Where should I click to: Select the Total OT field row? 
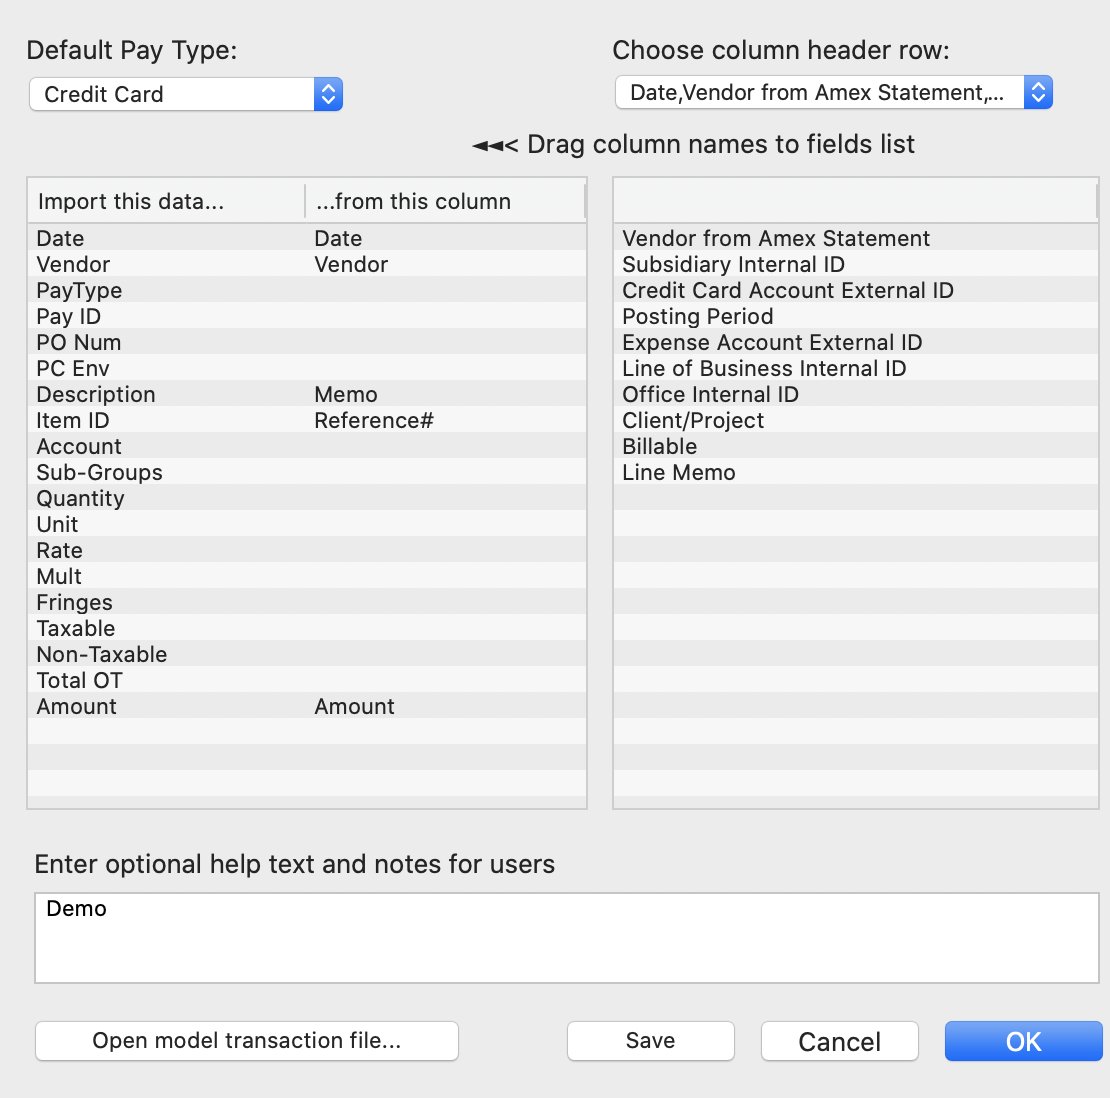coord(307,680)
